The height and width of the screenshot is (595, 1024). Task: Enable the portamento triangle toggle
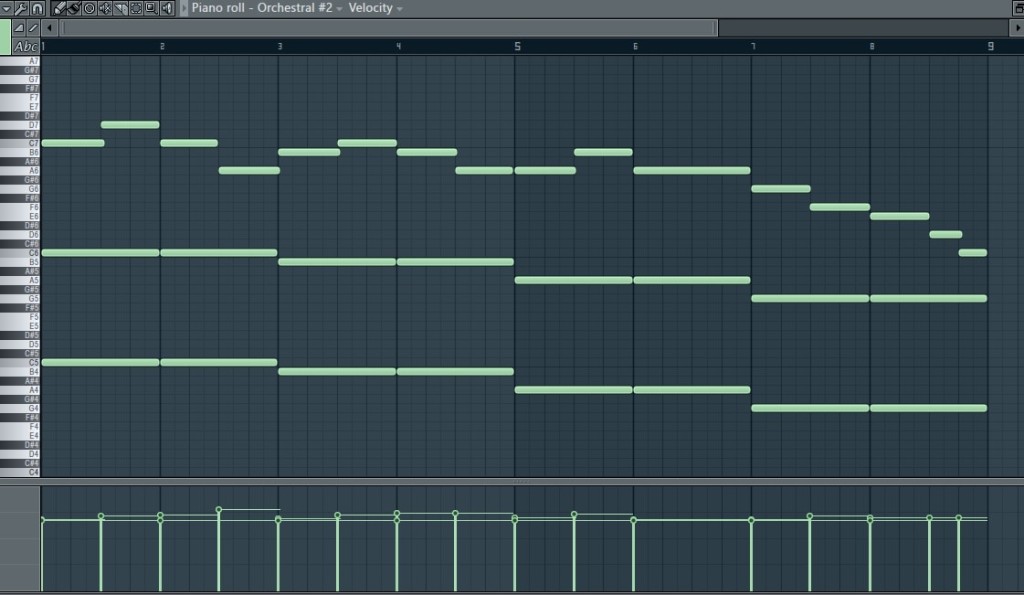tap(19, 28)
